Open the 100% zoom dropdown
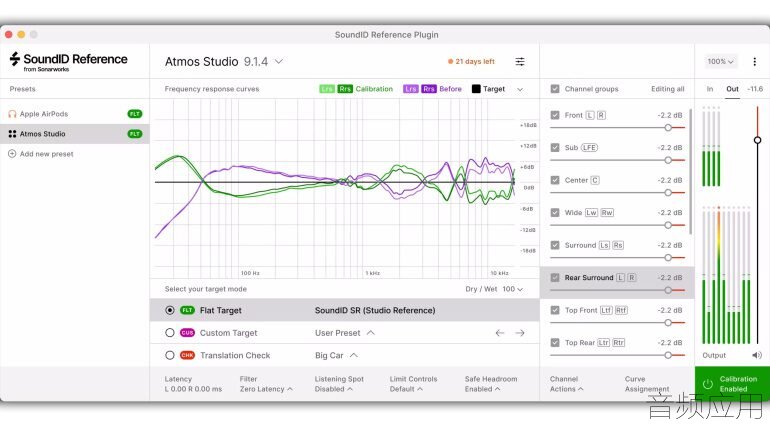Viewport: 770px width, 425px height. [720, 61]
